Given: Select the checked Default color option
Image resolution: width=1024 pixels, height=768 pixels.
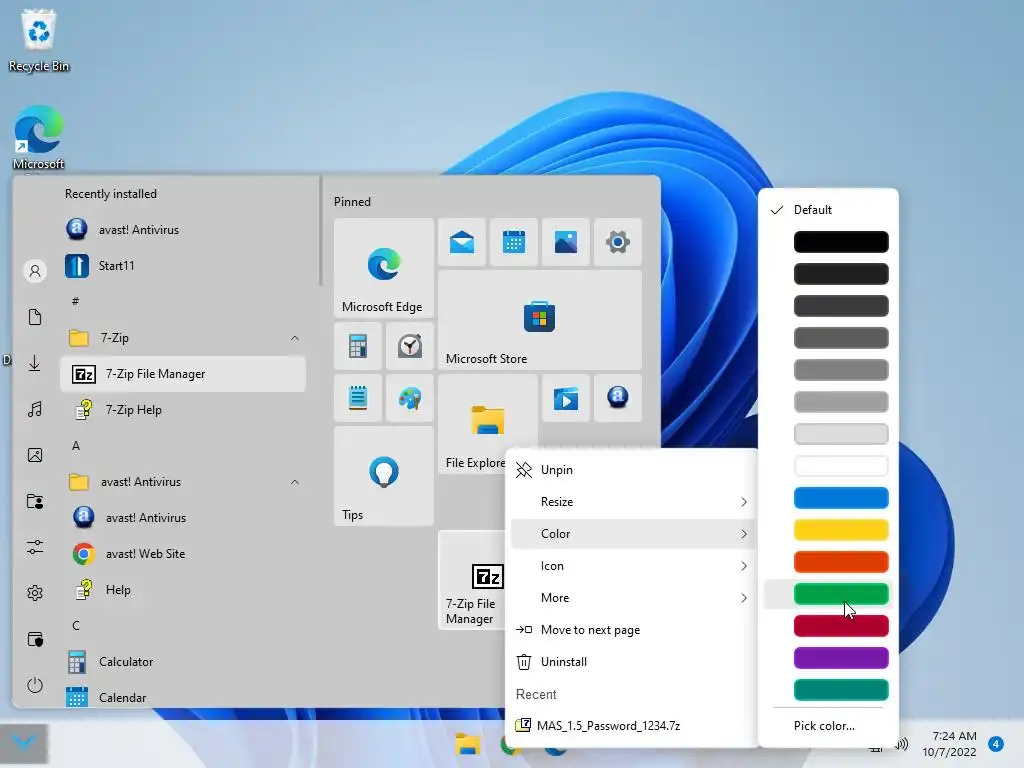Looking at the screenshot, I should point(828,210).
